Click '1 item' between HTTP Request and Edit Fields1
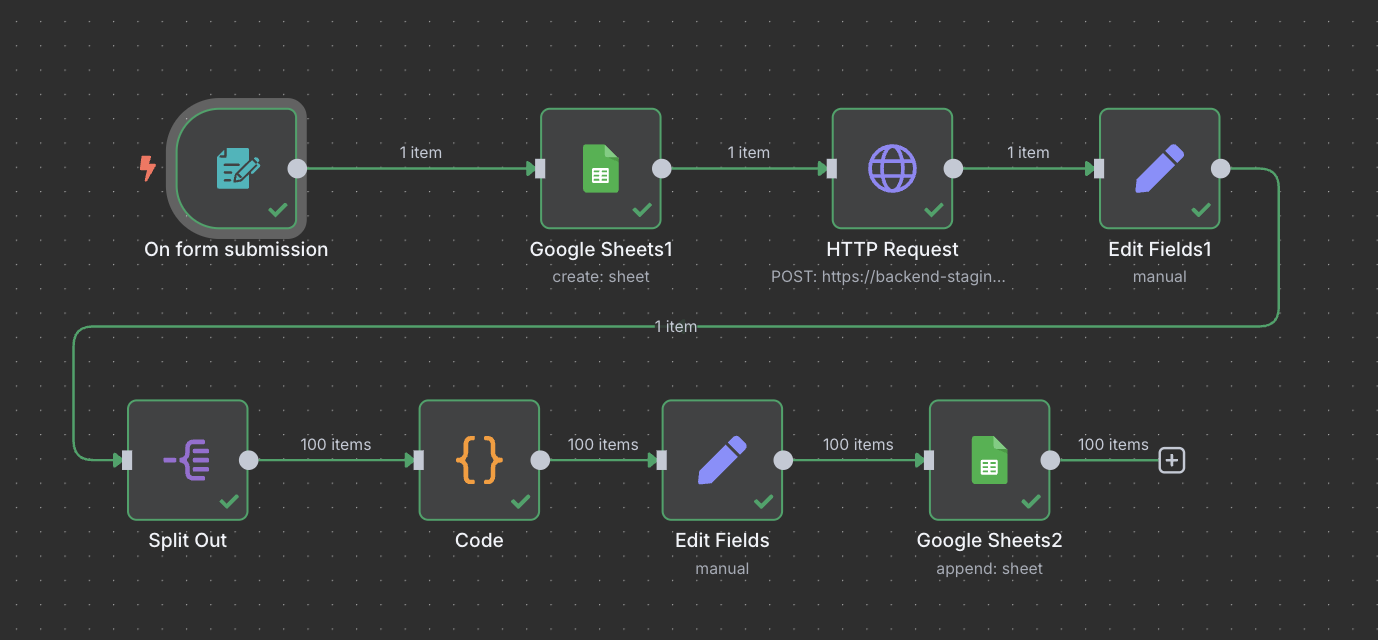 tap(1028, 152)
